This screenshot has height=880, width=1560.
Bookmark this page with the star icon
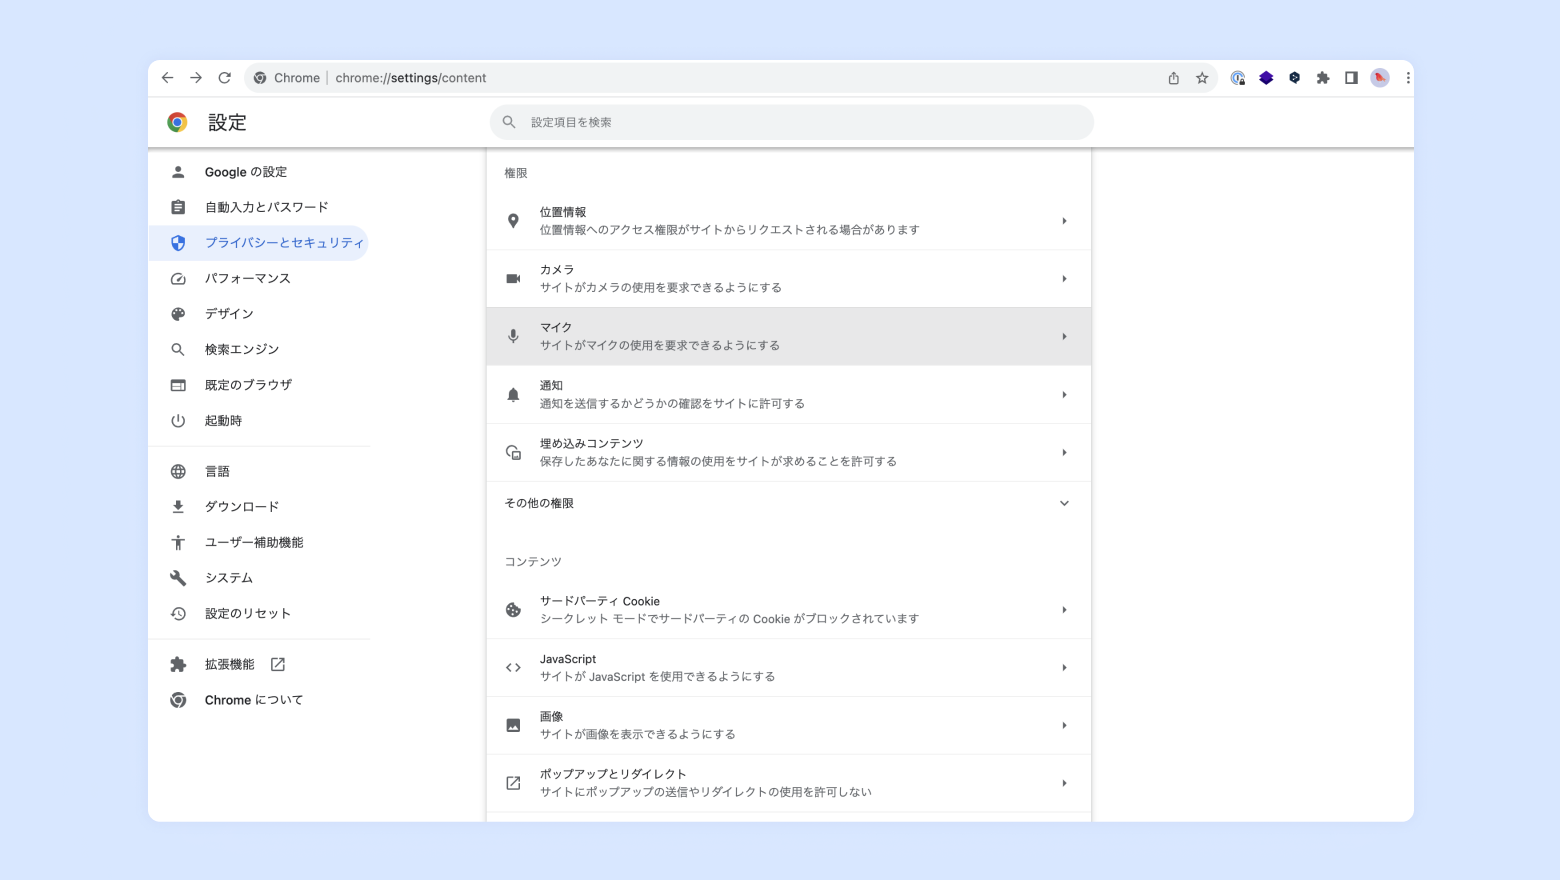click(x=1202, y=78)
